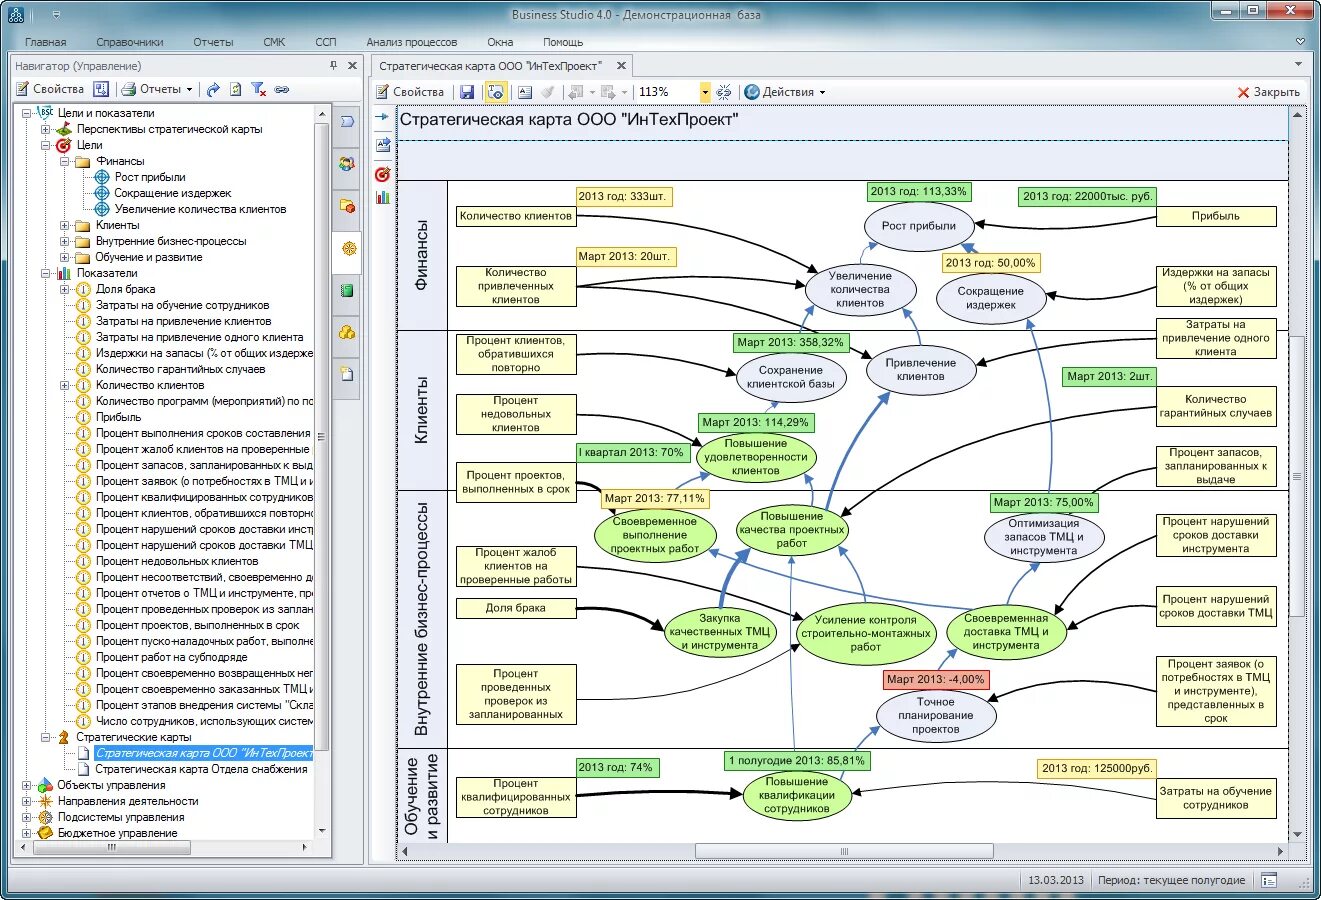Click the chain link icon in Navigator toolbar
1321x900 pixels.
[282, 89]
